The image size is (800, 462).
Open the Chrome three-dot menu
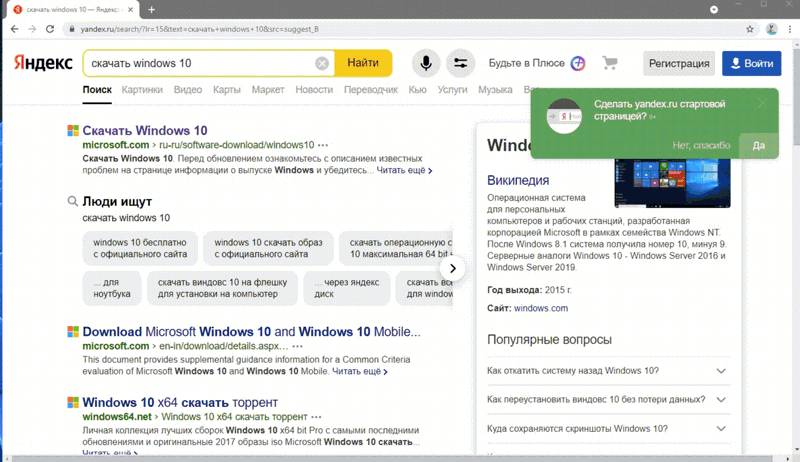click(790, 29)
